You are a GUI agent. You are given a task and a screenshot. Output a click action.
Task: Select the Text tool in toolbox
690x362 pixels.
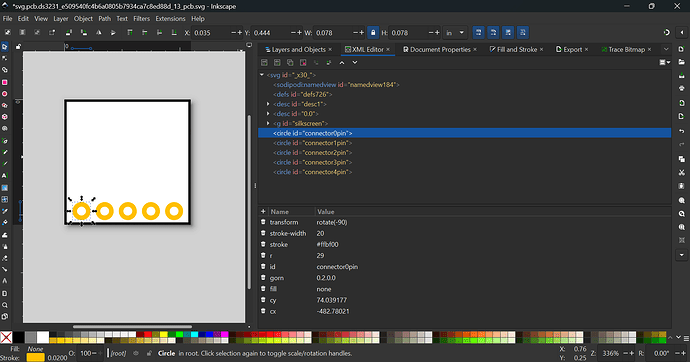coord(5,176)
